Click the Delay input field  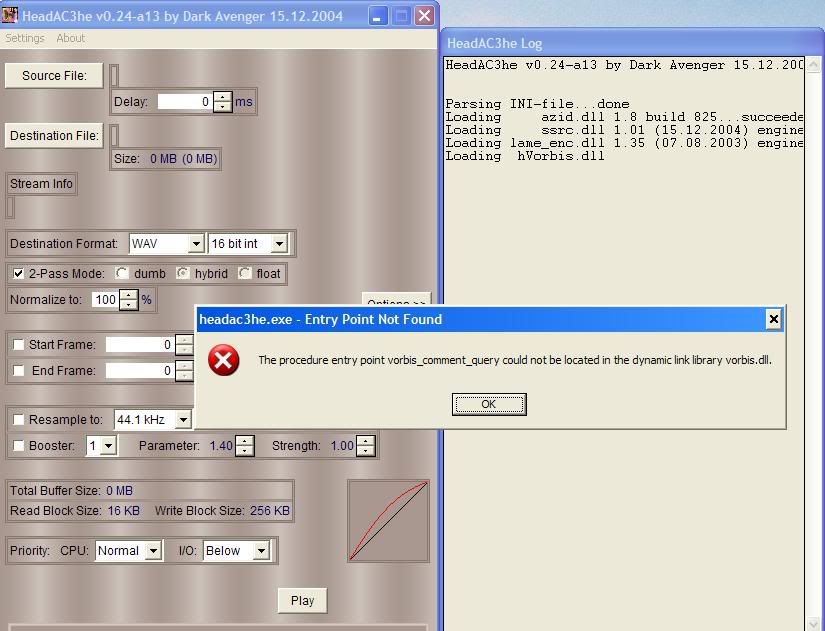(185, 102)
